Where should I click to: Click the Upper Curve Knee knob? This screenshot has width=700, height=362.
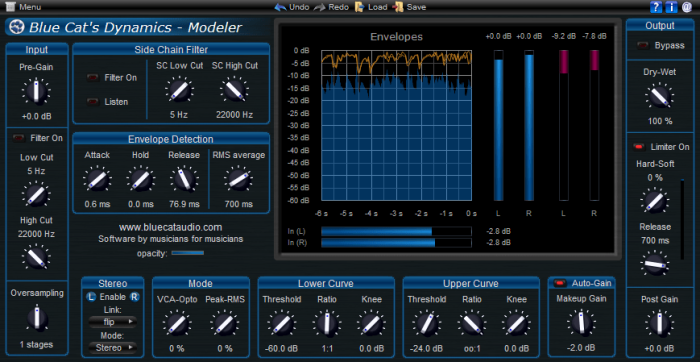[516, 324]
